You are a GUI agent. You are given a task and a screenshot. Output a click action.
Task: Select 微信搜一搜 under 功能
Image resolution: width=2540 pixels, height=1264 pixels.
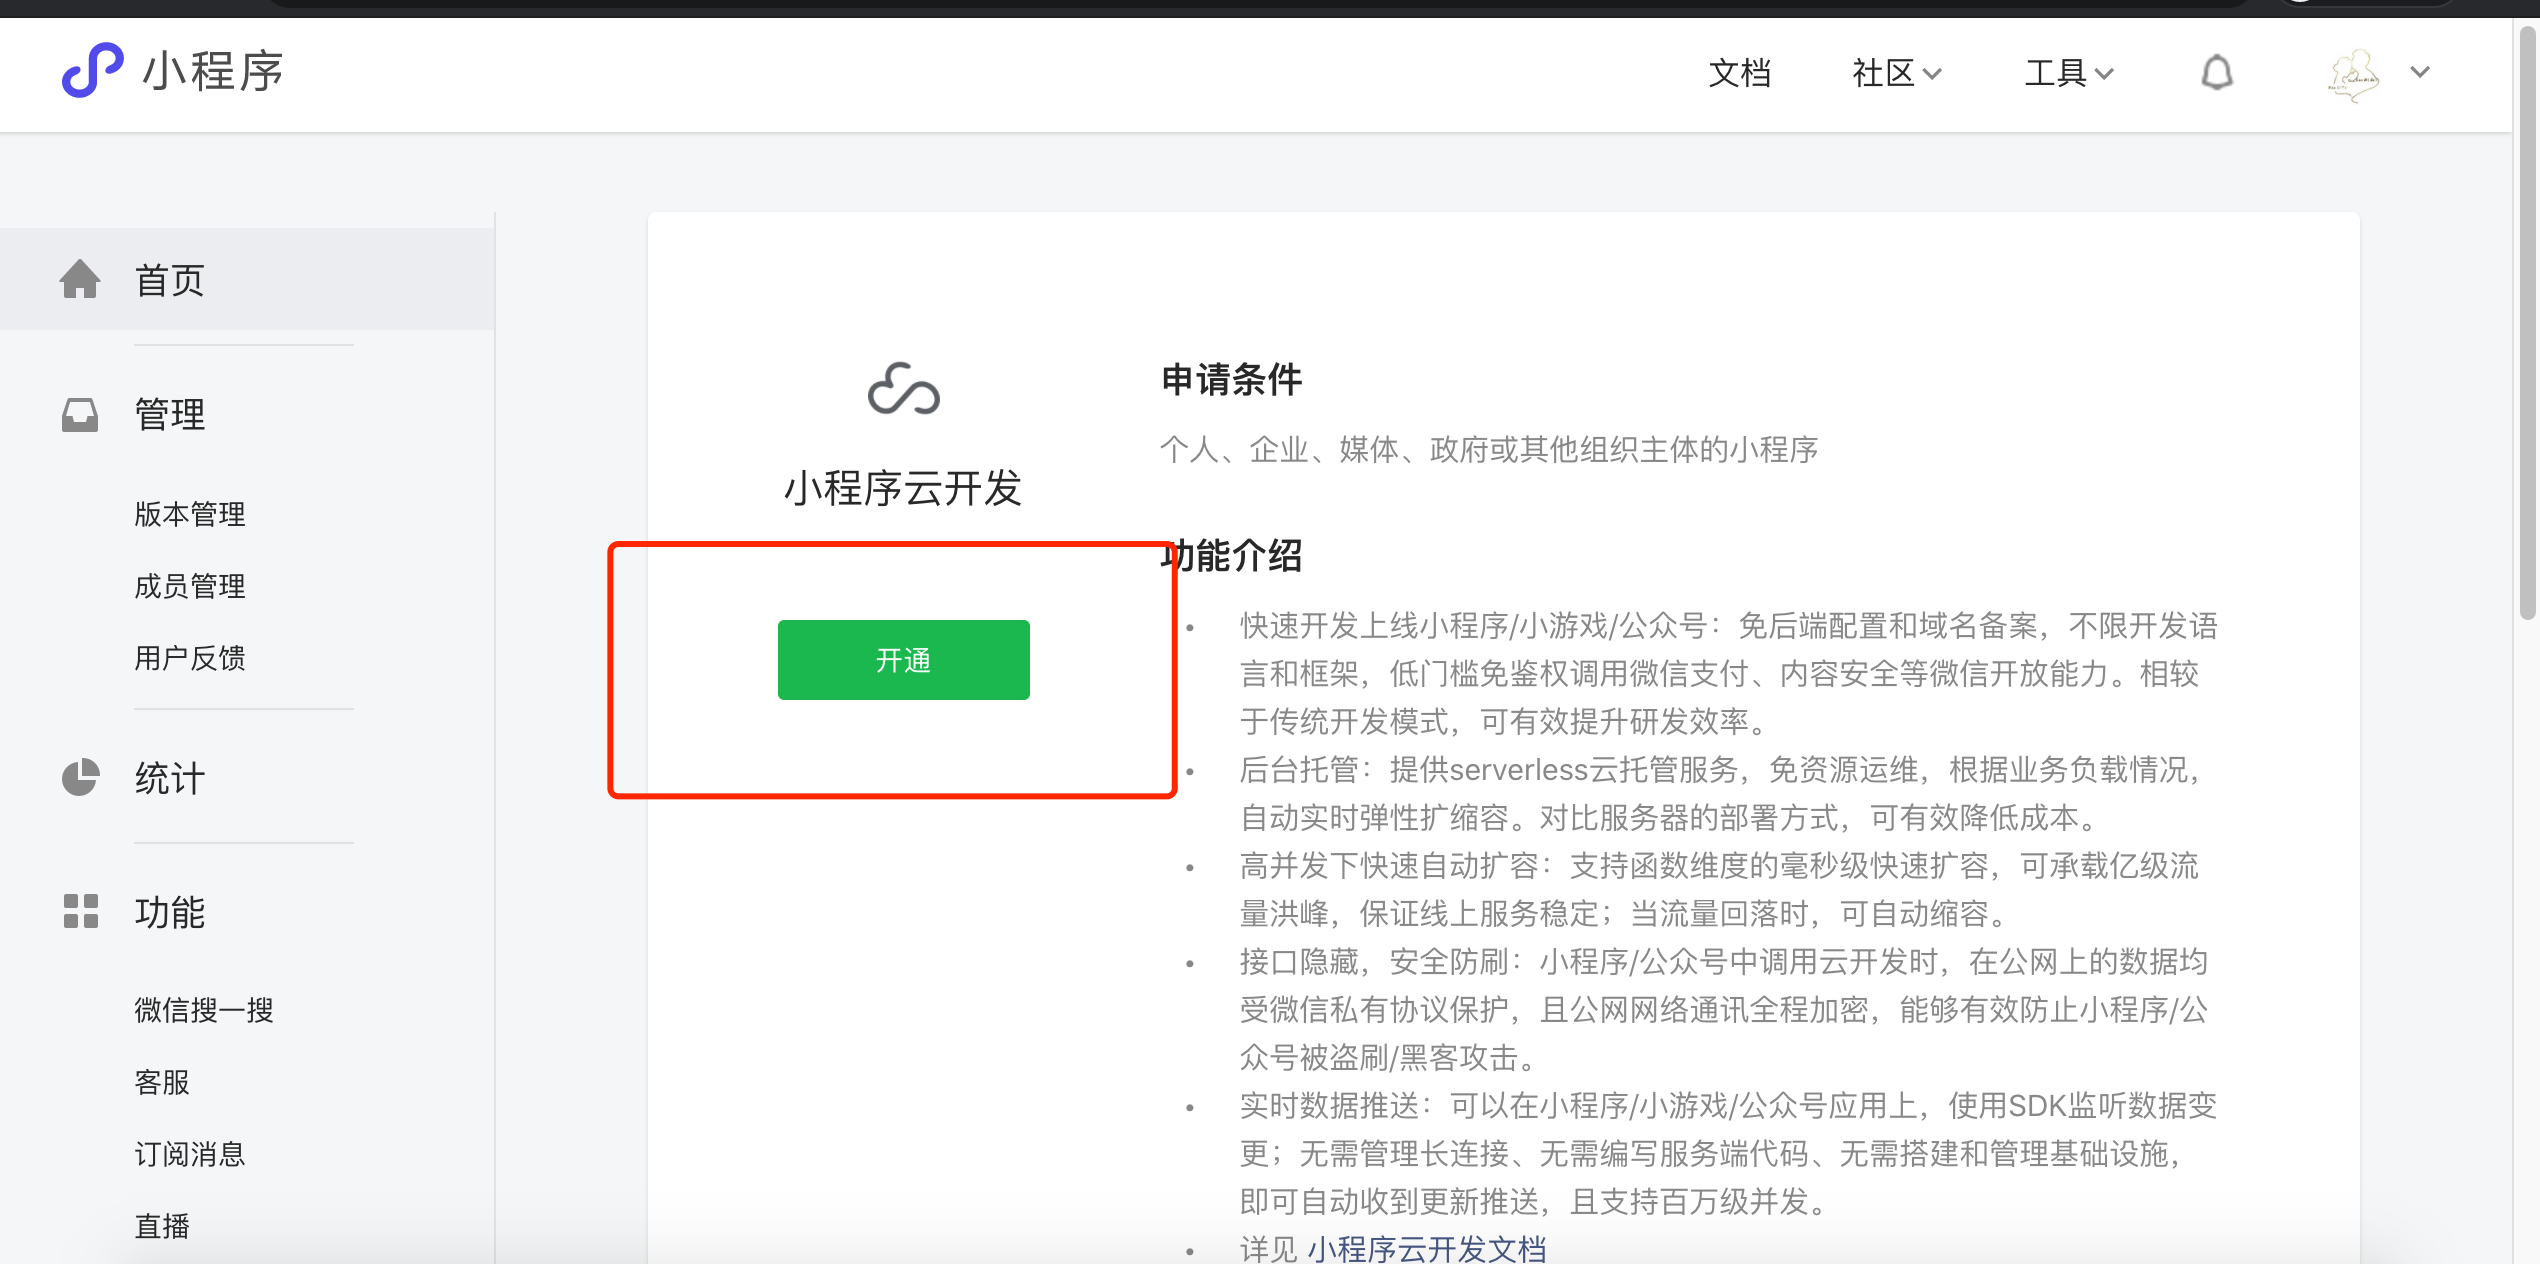pos(204,1010)
